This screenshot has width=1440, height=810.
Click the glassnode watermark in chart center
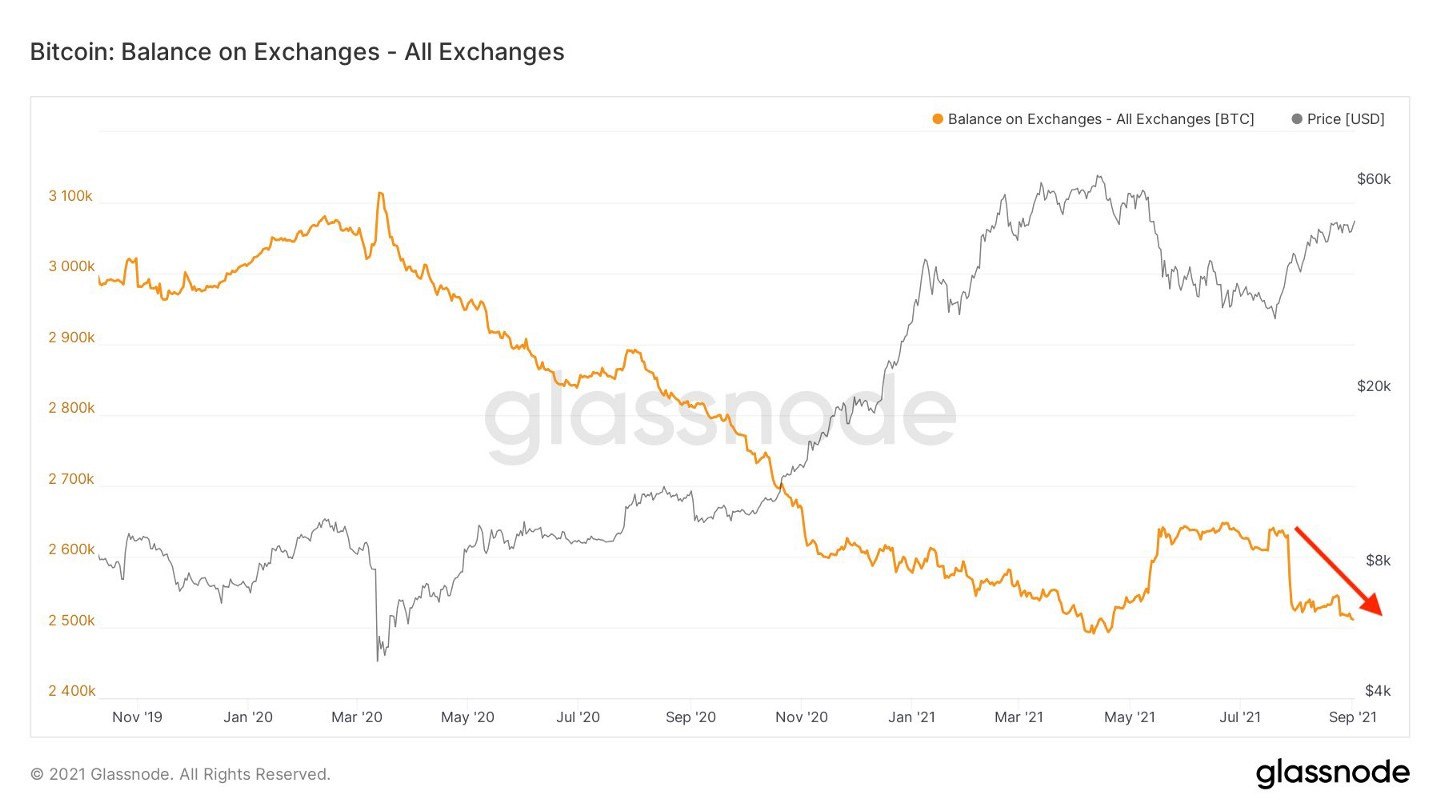click(720, 421)
